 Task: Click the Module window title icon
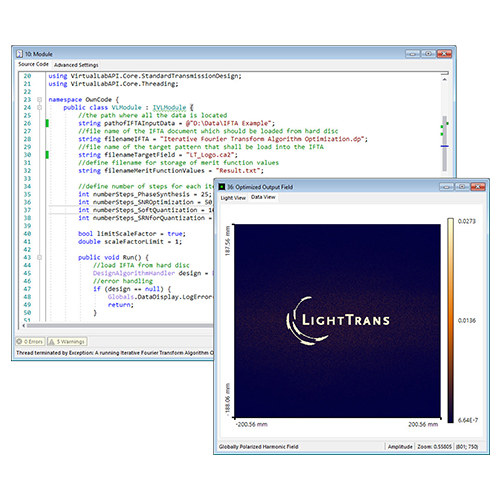(x=20, y=54)
